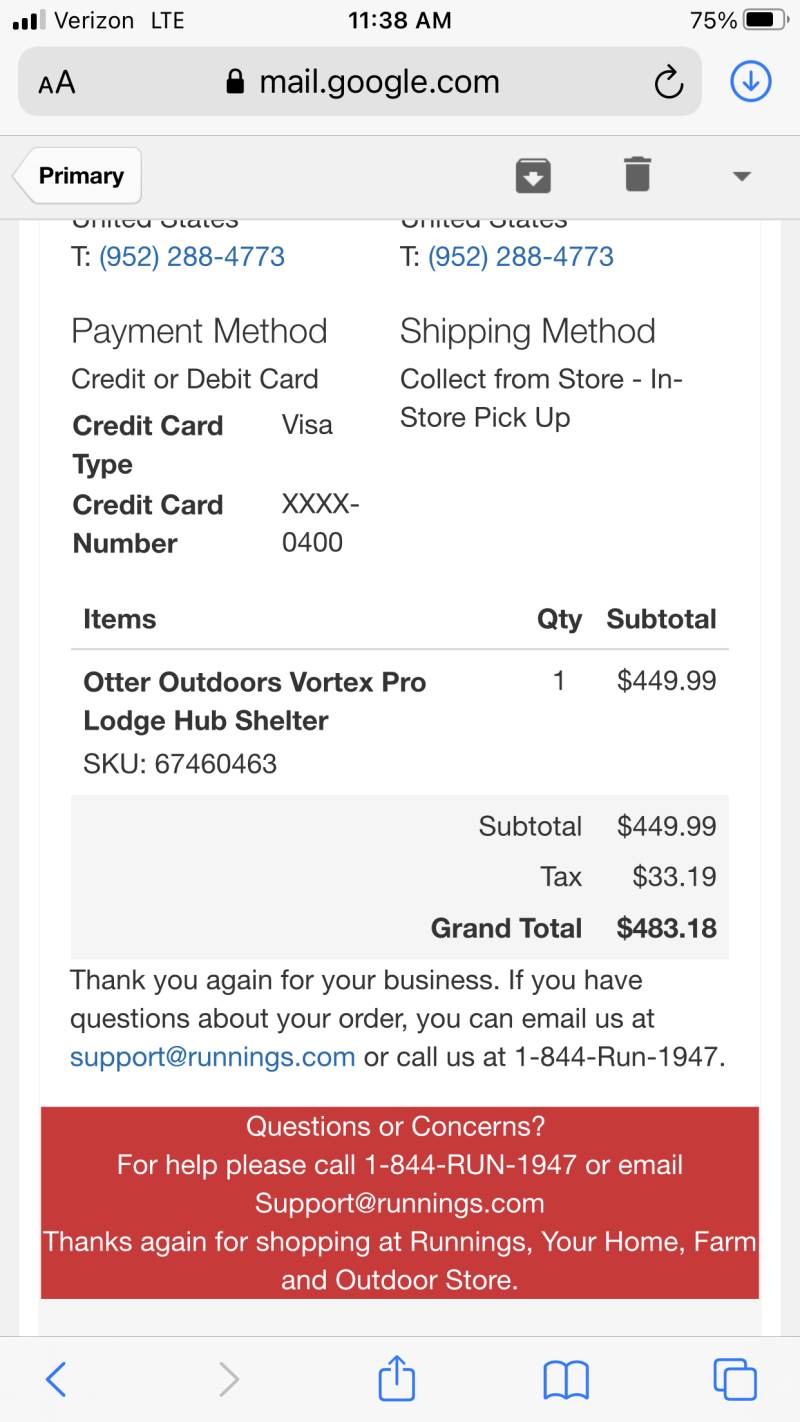Image resolution: width=800 pixels, height=1422 pixels.
Task: Call the right (952) 288-4773 phone link
Action: pos(521,257)
